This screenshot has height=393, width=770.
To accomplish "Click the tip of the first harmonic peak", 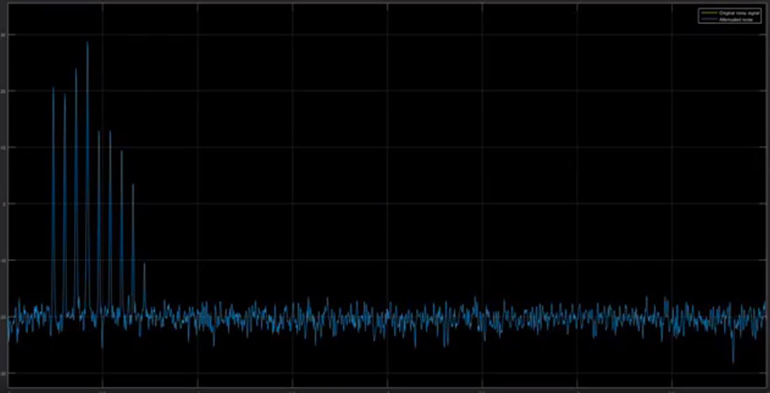I will (x=53, y=87).
